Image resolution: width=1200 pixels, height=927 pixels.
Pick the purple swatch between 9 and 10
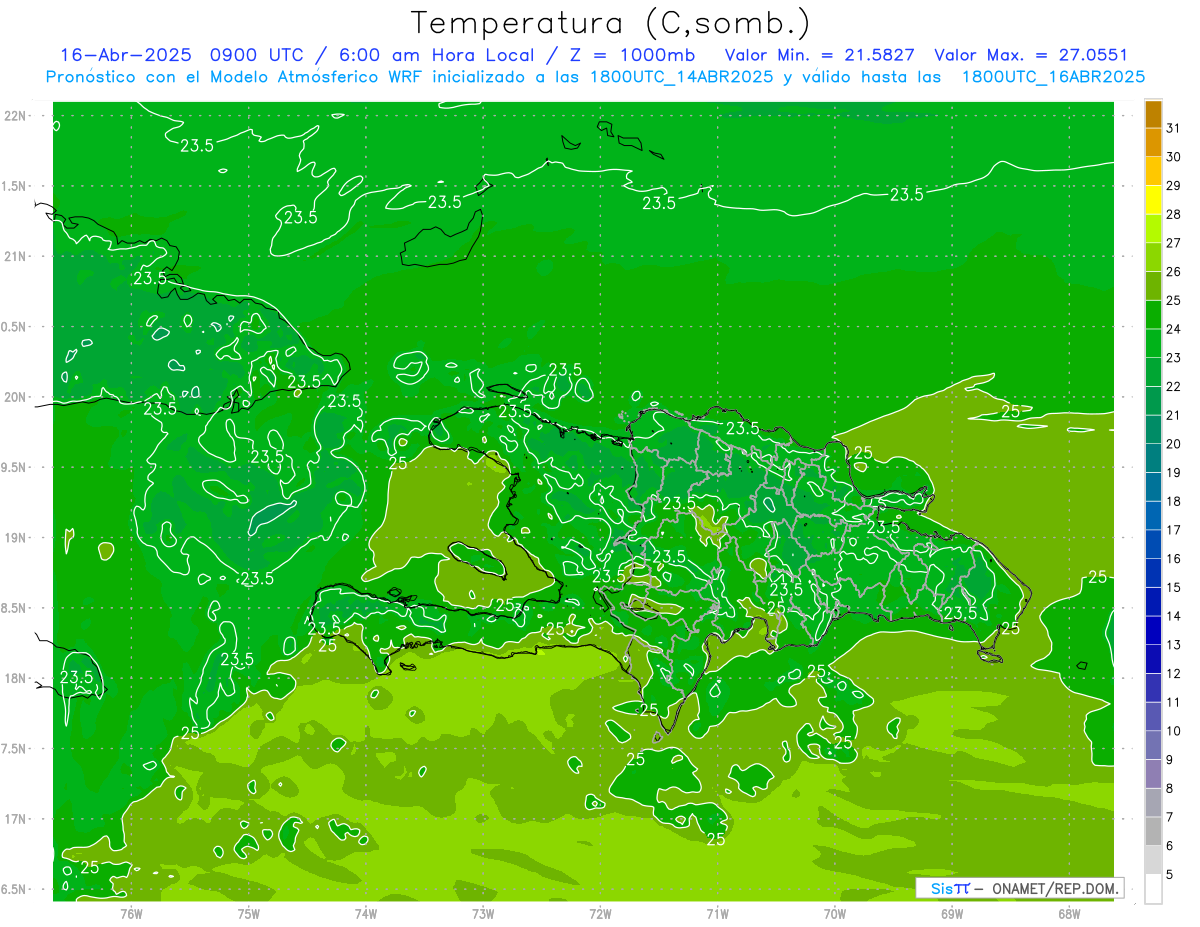[x=1153, y=745]
